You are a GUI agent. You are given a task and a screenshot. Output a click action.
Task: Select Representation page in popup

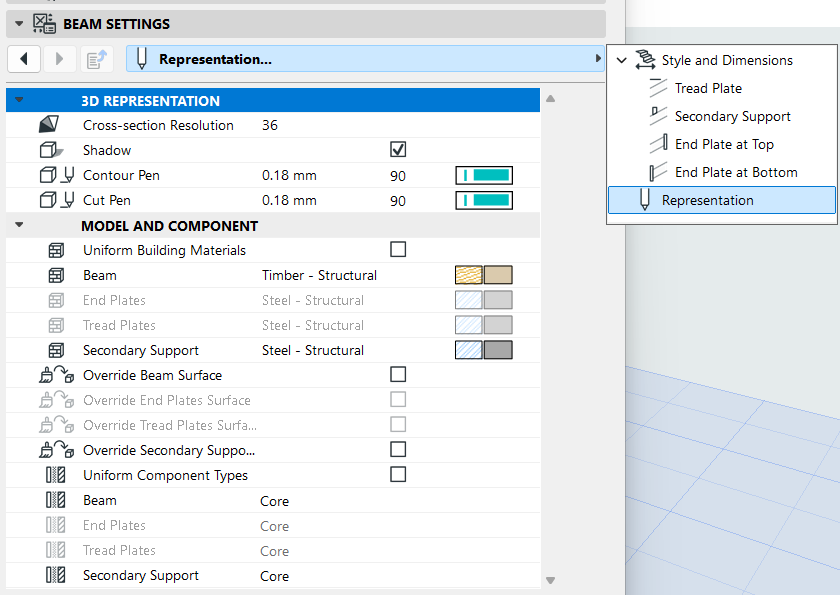[722, 200]
